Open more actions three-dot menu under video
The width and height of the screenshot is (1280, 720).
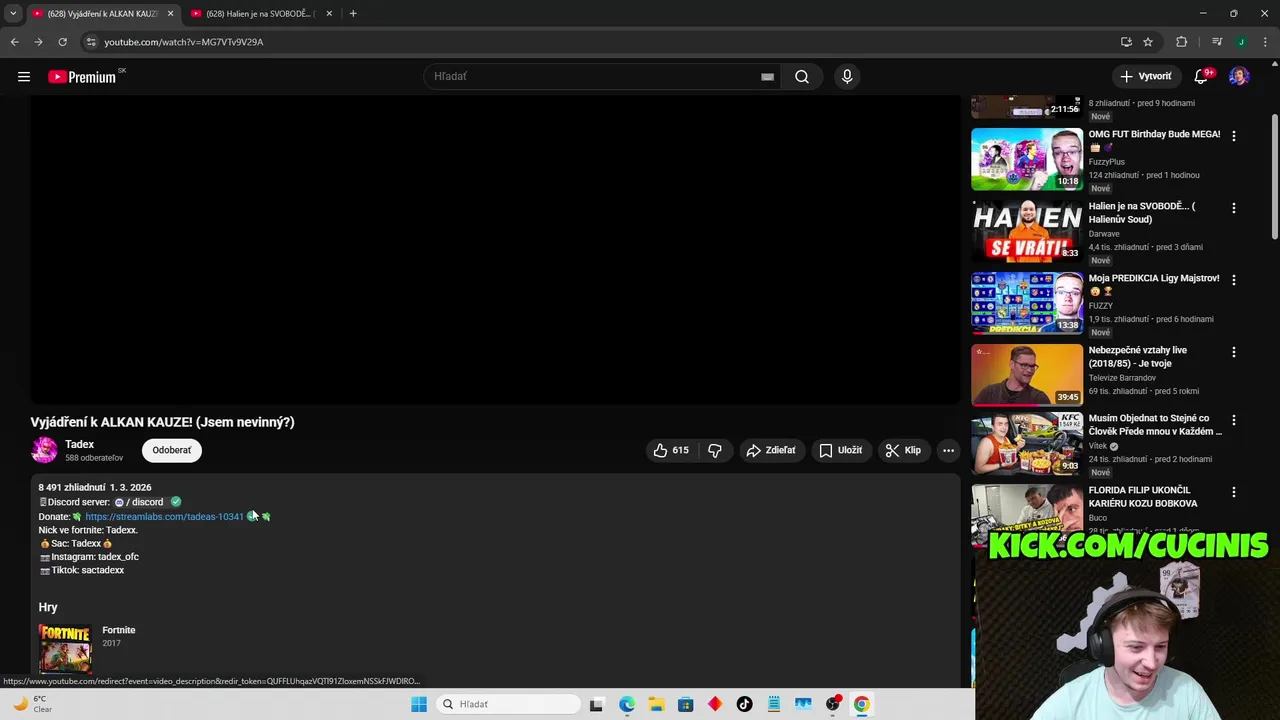[948, 450]
